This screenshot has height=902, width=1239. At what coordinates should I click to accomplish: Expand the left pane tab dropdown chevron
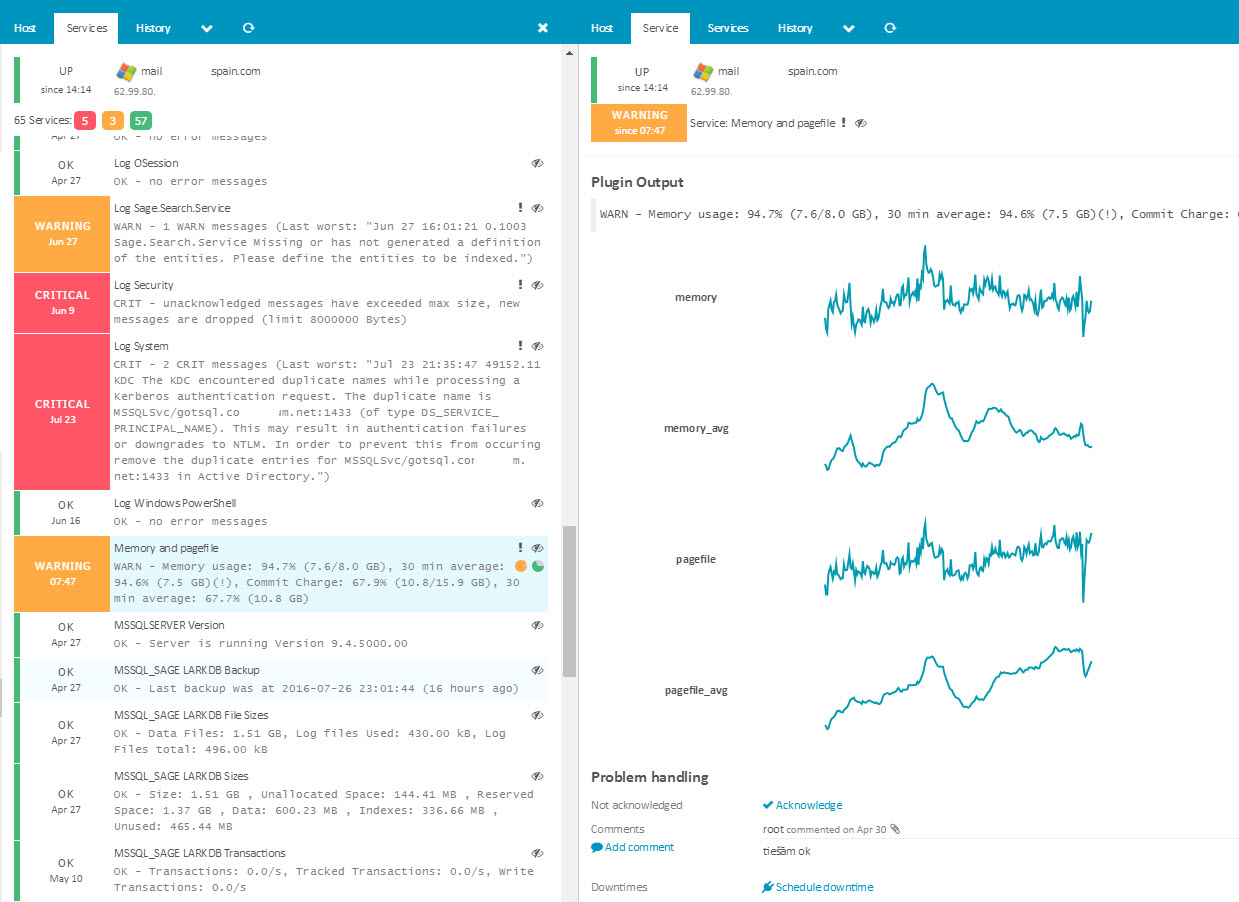pyautogui.click(x=207, y=28)
